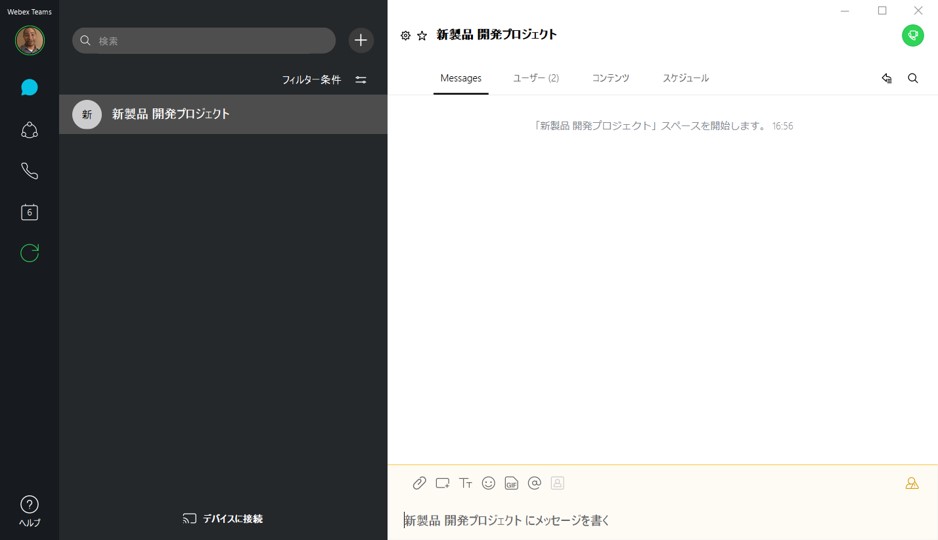
Task: Open the Meetings calendar icon
Action: 29,212
